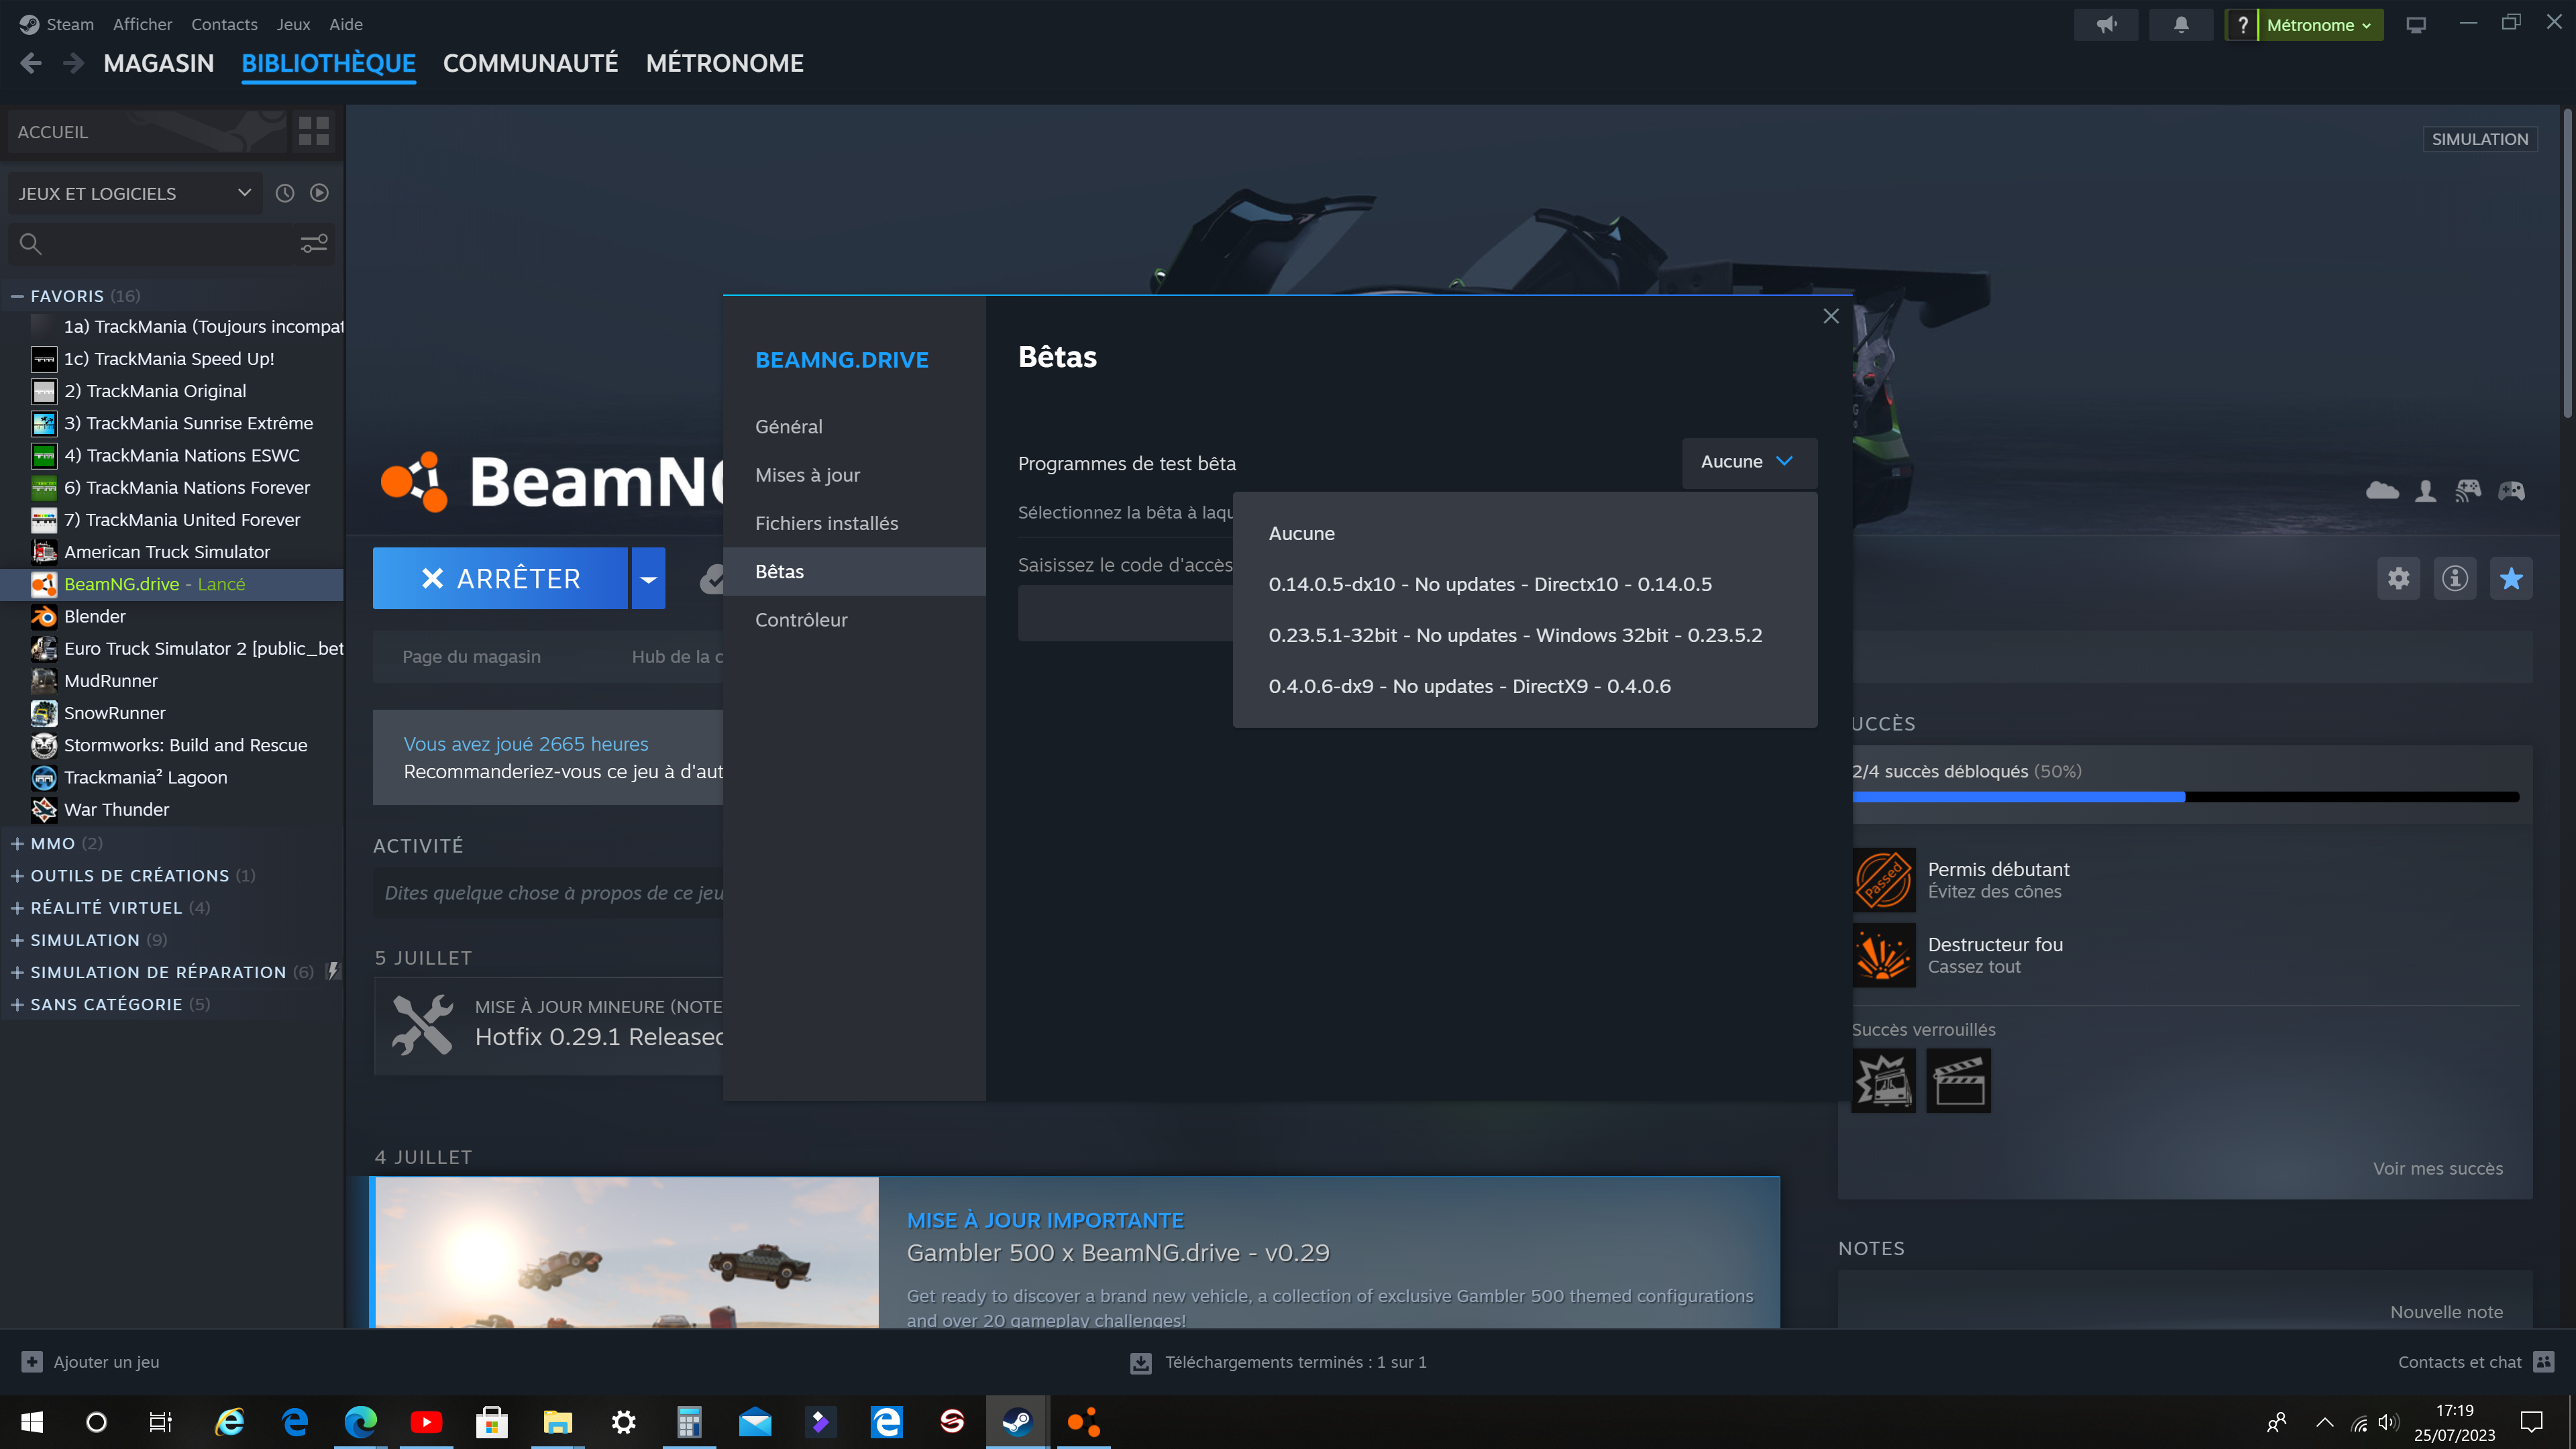Go to the MAGASIN section
This screenshot has height=1449, width=2576.
(x=158, y=63)
